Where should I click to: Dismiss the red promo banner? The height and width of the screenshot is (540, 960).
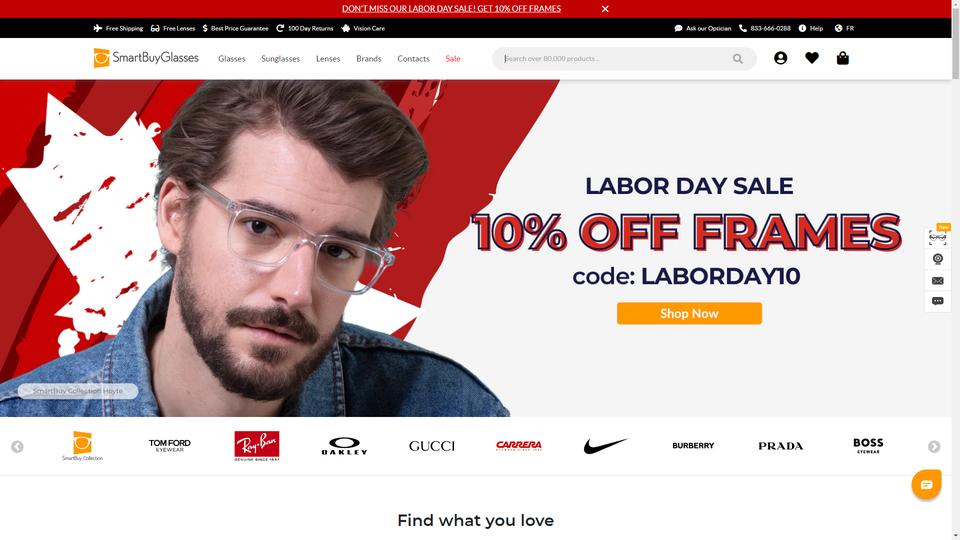(605, 9)
